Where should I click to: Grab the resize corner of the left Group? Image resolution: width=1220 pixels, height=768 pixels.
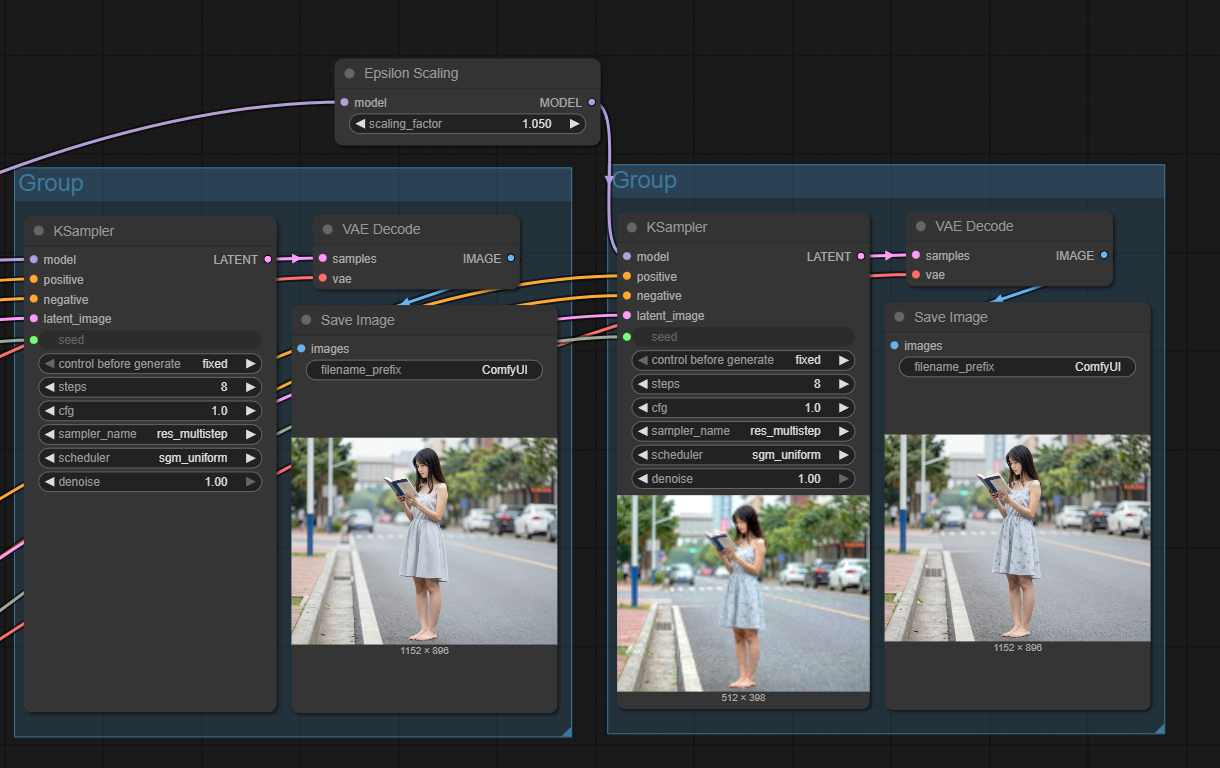pos(566,732)
